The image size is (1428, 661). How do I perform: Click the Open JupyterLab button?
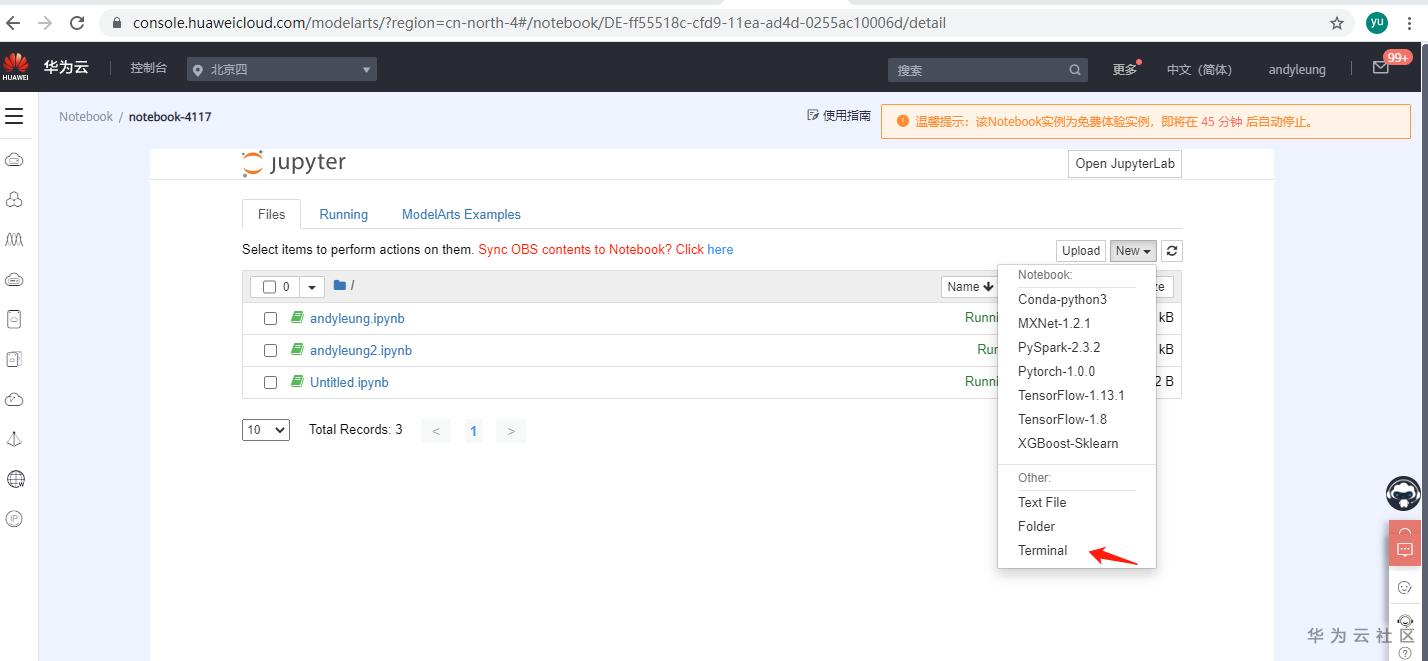[1125, 163]
